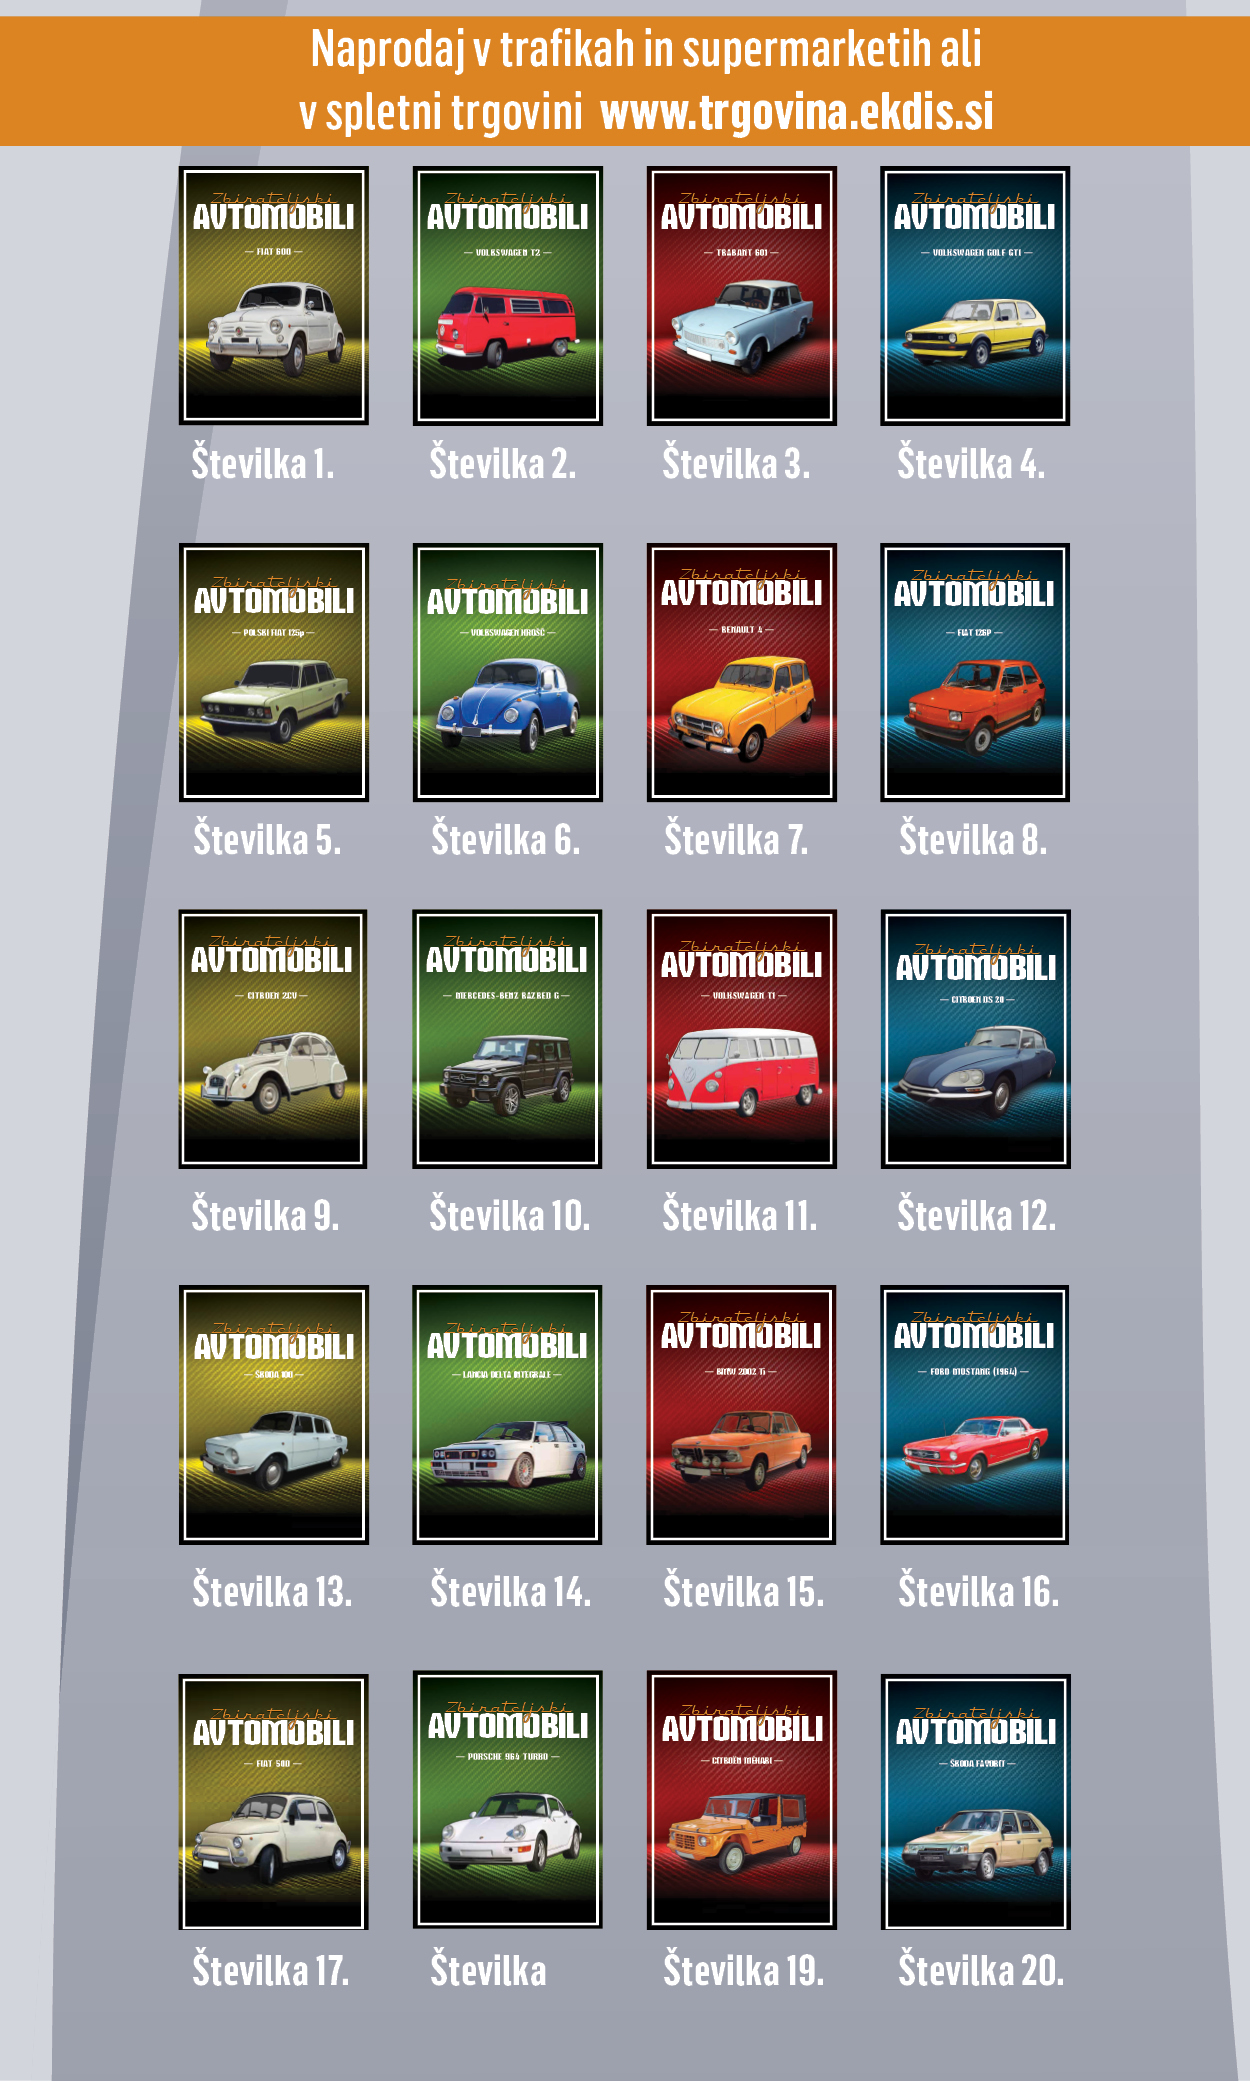This screenshot has height=2083, width=1250.
Task: Open the Fiat 600 issue cover
Action: pos(274,296)
